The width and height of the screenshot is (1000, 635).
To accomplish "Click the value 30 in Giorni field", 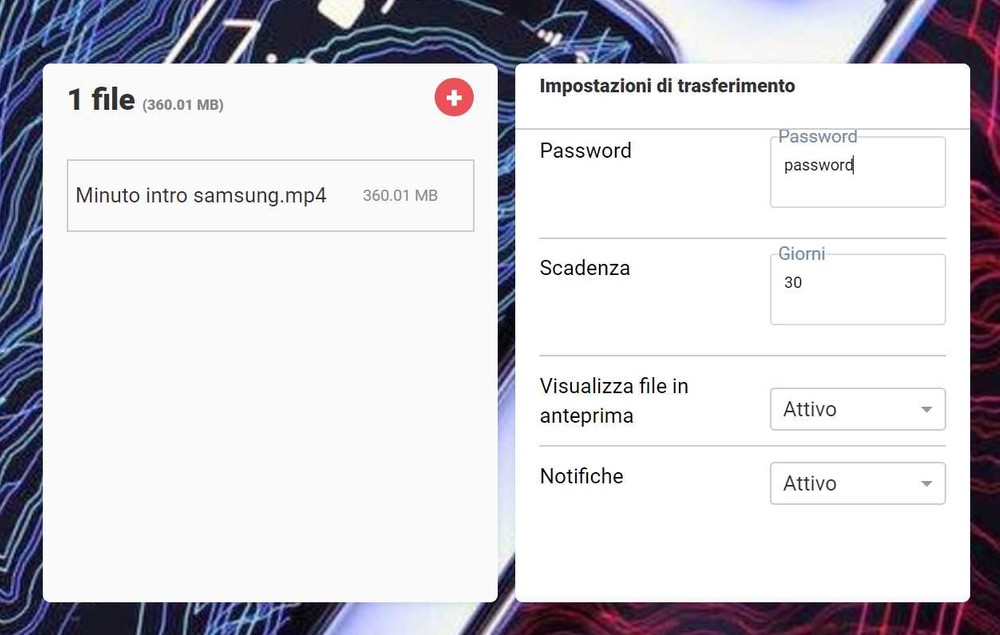I will click(x=793, y=282).
